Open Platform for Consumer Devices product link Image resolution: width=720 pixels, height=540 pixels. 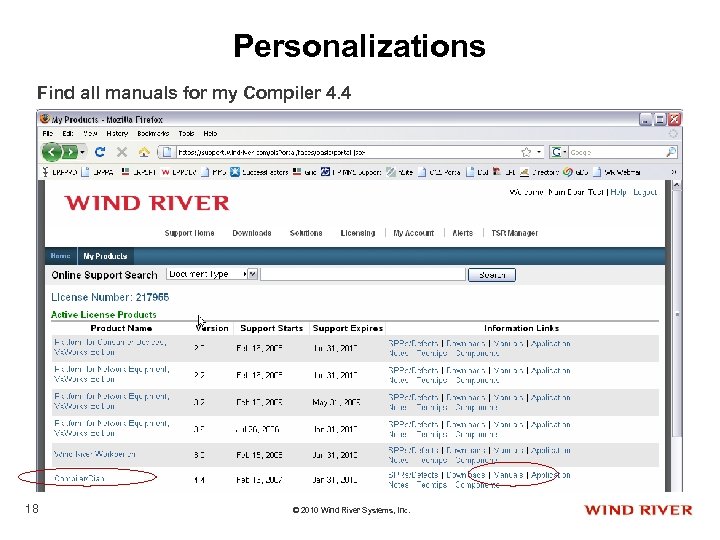(x=110, y=348)
